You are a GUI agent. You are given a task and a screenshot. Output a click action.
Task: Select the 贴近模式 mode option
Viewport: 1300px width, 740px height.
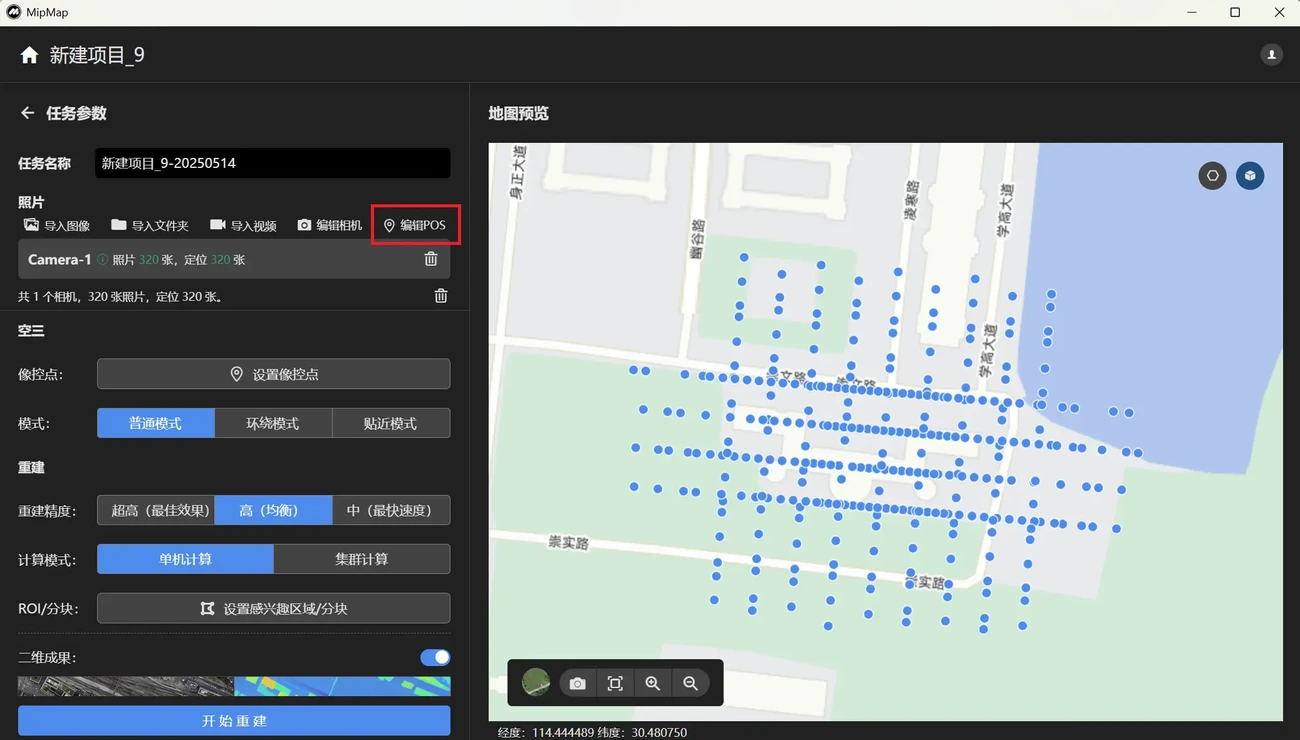390,423
